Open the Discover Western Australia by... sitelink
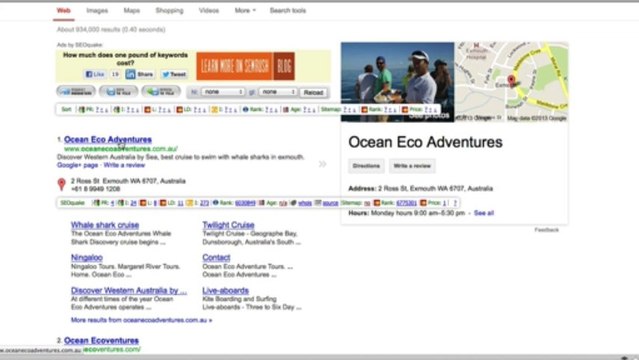Viewport: 639px width, 360px height. click(129, 291)
